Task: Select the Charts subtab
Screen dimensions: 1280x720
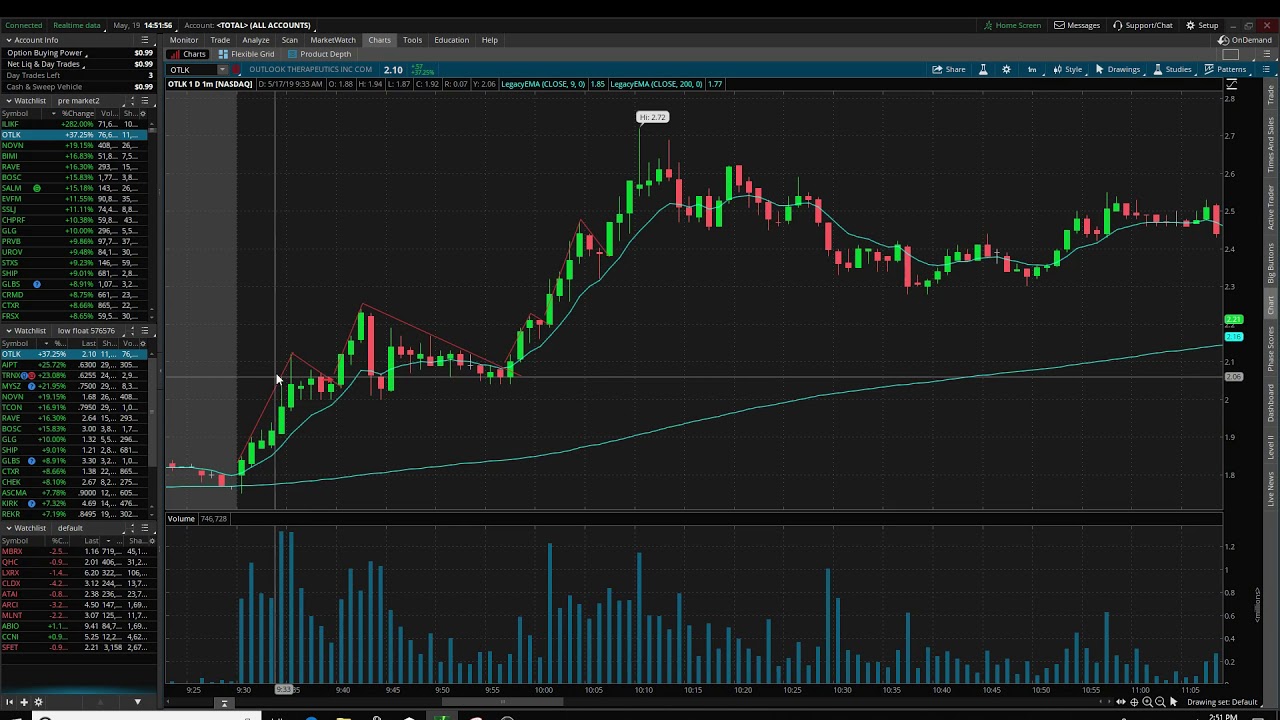Action: coord(189,54)
